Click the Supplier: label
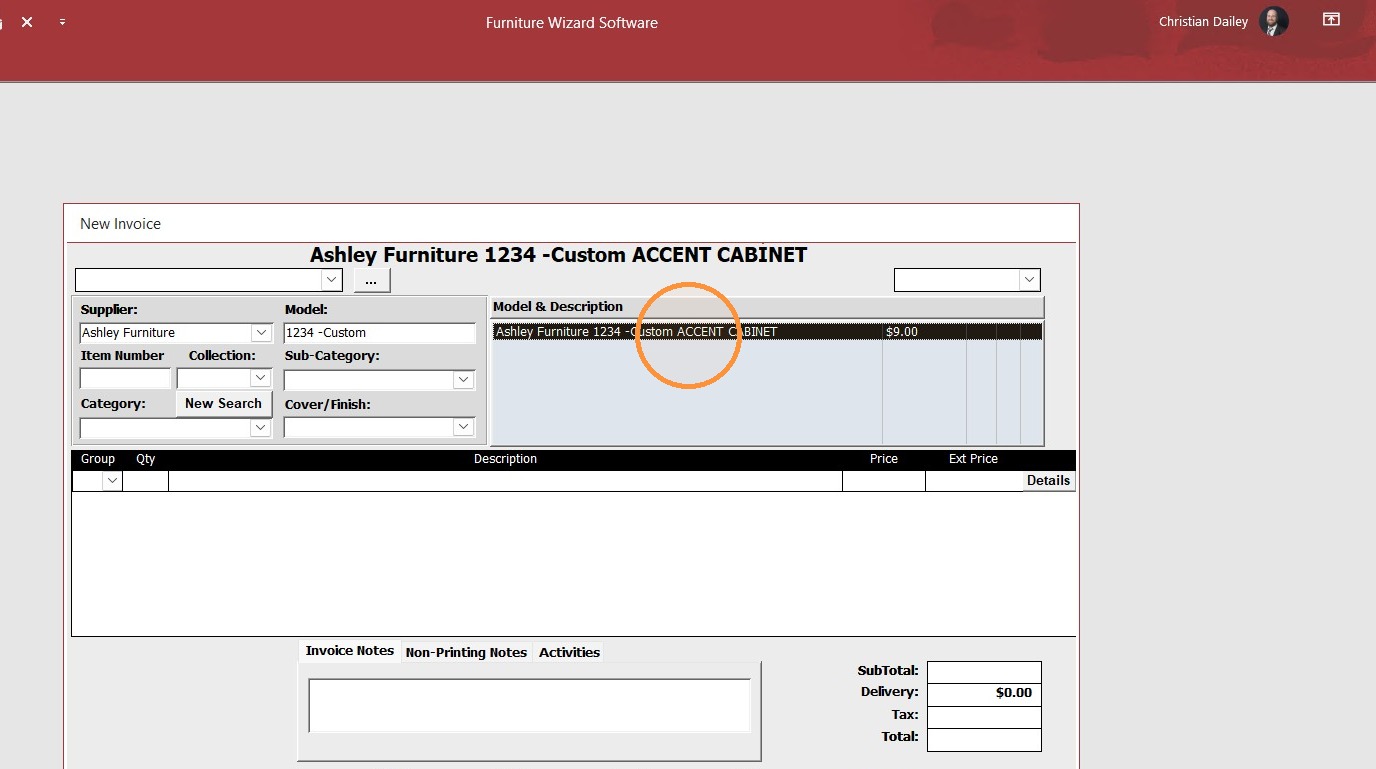This screenshot has width=1376, height=769. click(109, 310)
